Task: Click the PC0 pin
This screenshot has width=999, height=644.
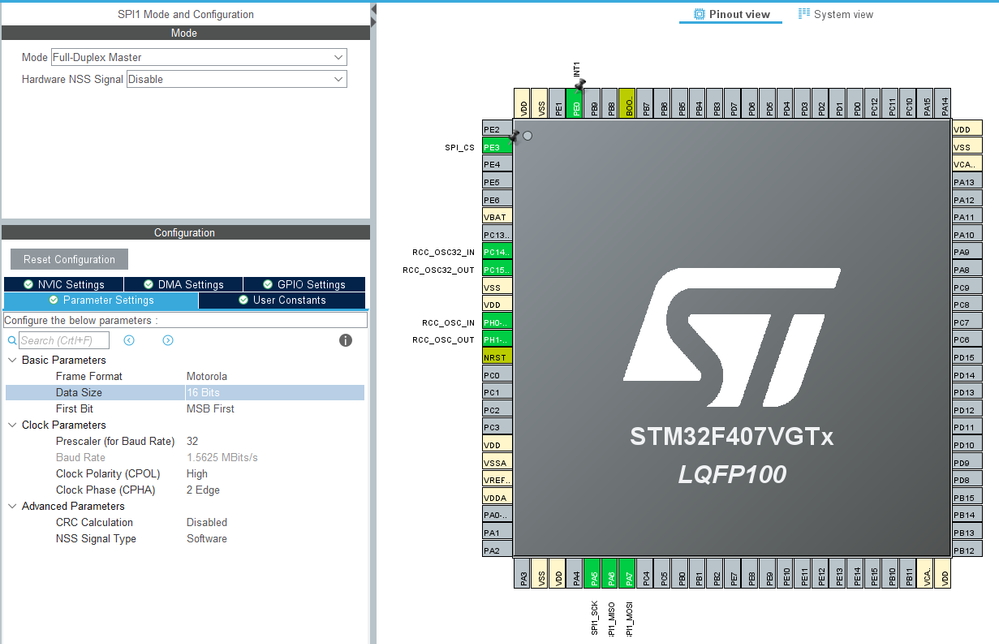Action: (497, 375)
